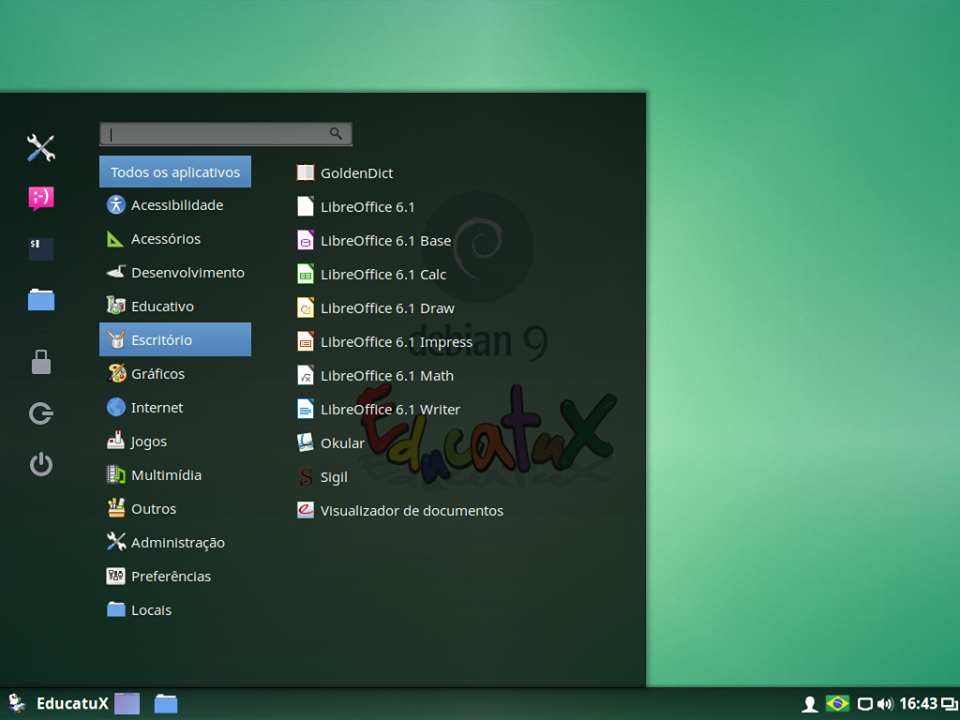
Task: Open the Multimídia category
Action: (x=175, y=474)
